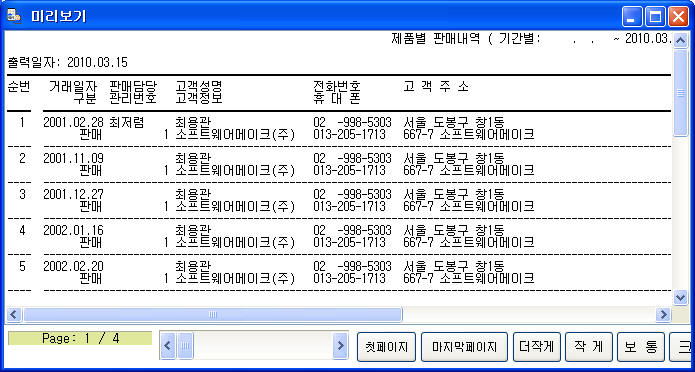Click the Page: 1 / 4 indicator
Image resolution: width=695 pixels, height=372 pixels.
click(80, 338)
